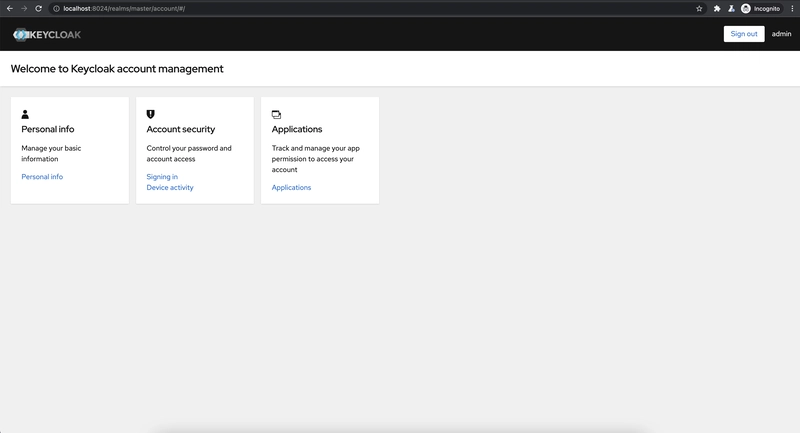Open the Signing in link
Screen dimensions: 800x433
162,177
